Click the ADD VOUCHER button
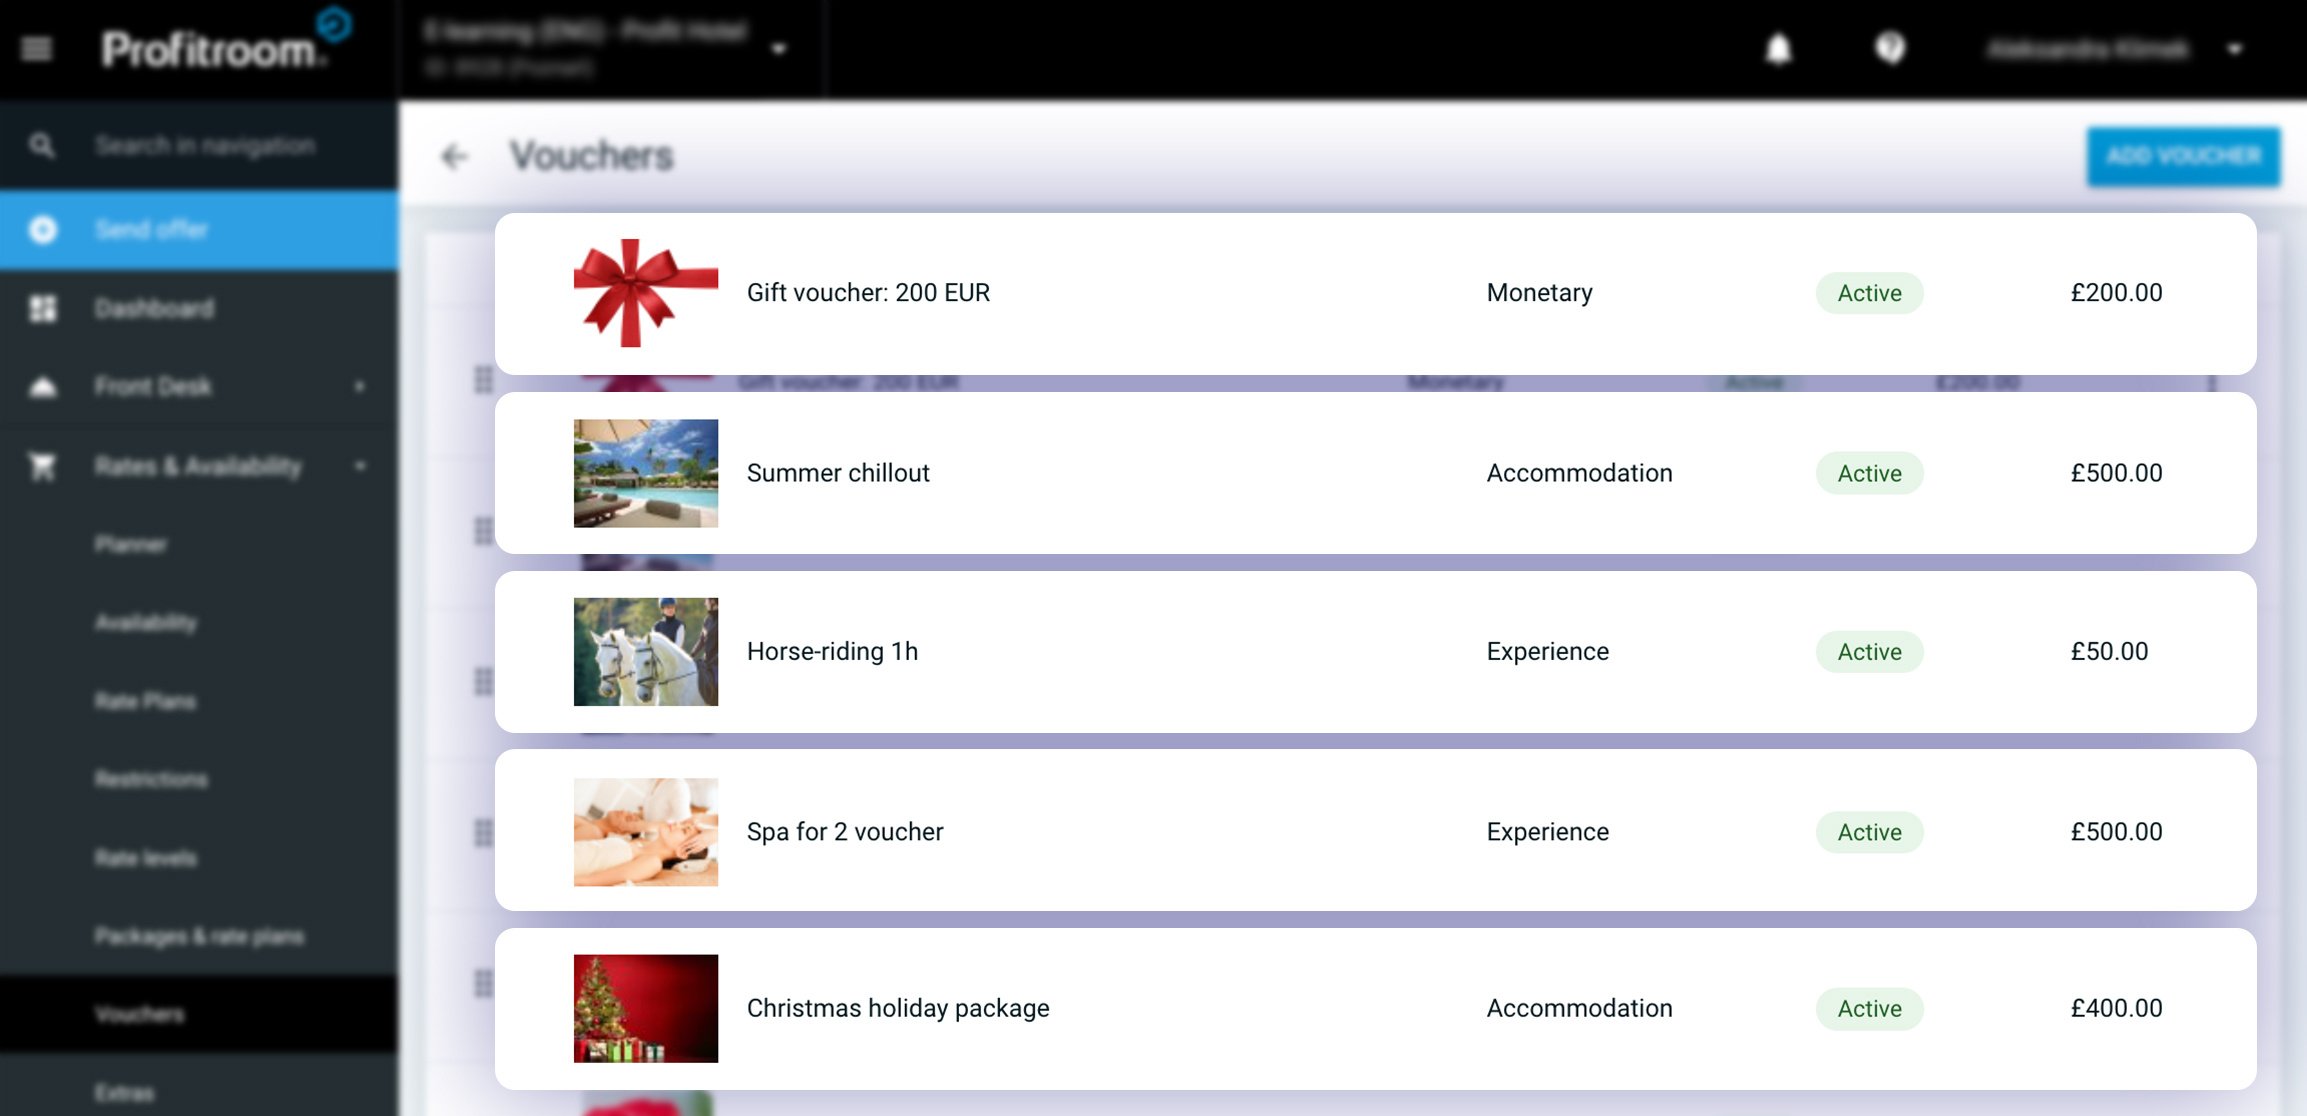 (x=2183, y=156)
